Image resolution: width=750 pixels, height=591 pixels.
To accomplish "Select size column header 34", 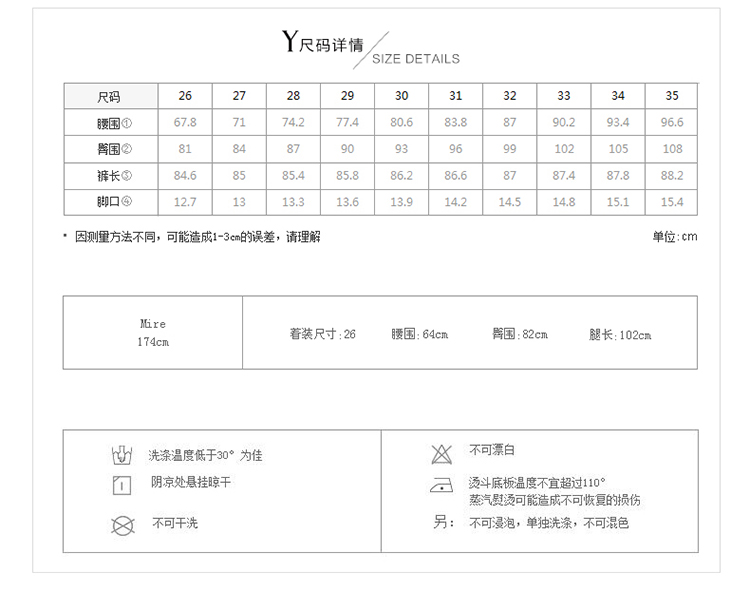I will point(618,96).
